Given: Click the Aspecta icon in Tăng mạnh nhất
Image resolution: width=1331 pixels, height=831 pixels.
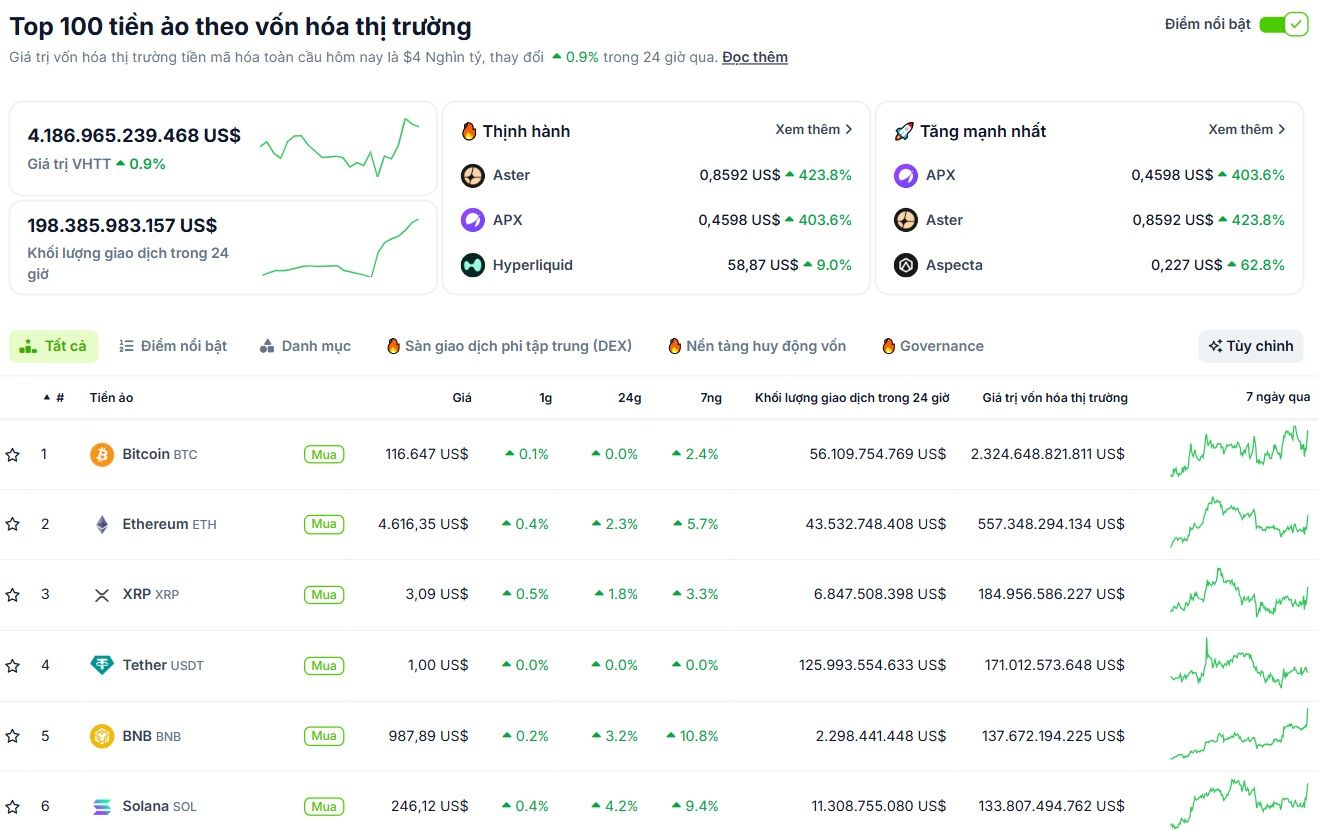Looking at the screenshot, I should [x=905, y=265].
